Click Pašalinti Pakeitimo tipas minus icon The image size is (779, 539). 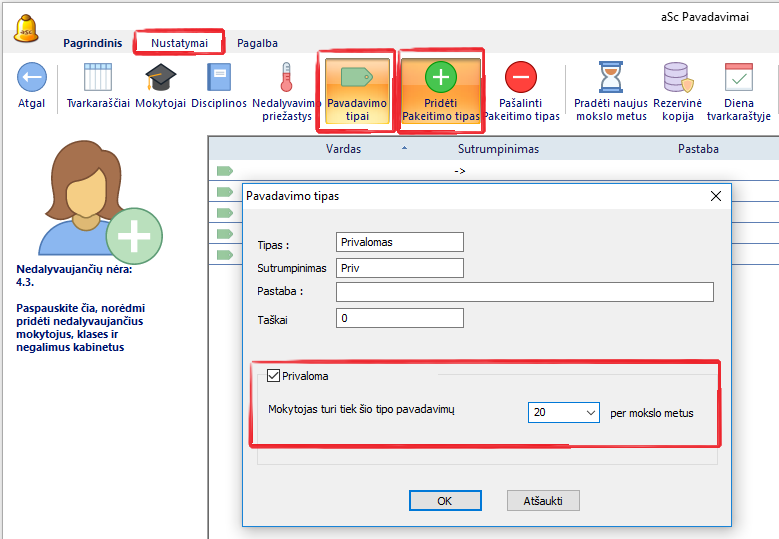(521, 77)
